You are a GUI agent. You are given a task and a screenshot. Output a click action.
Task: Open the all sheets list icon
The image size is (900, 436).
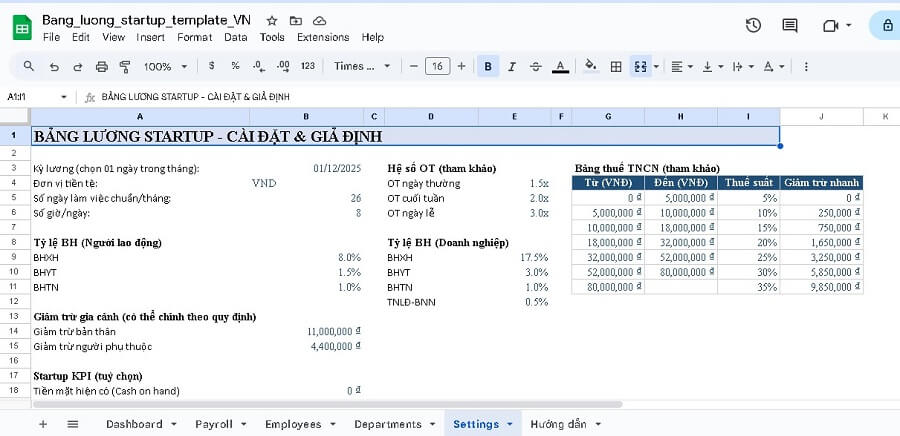[x=72, y=424]
